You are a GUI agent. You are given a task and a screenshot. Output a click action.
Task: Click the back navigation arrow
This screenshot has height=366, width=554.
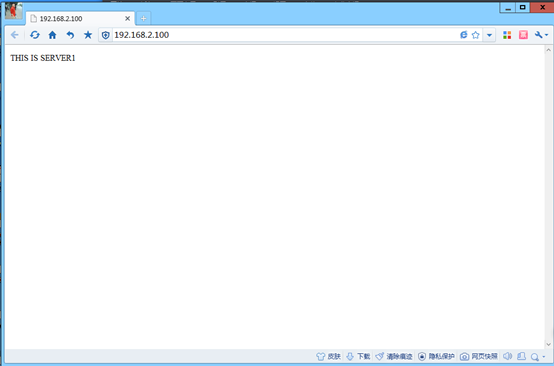pos(14,35)
